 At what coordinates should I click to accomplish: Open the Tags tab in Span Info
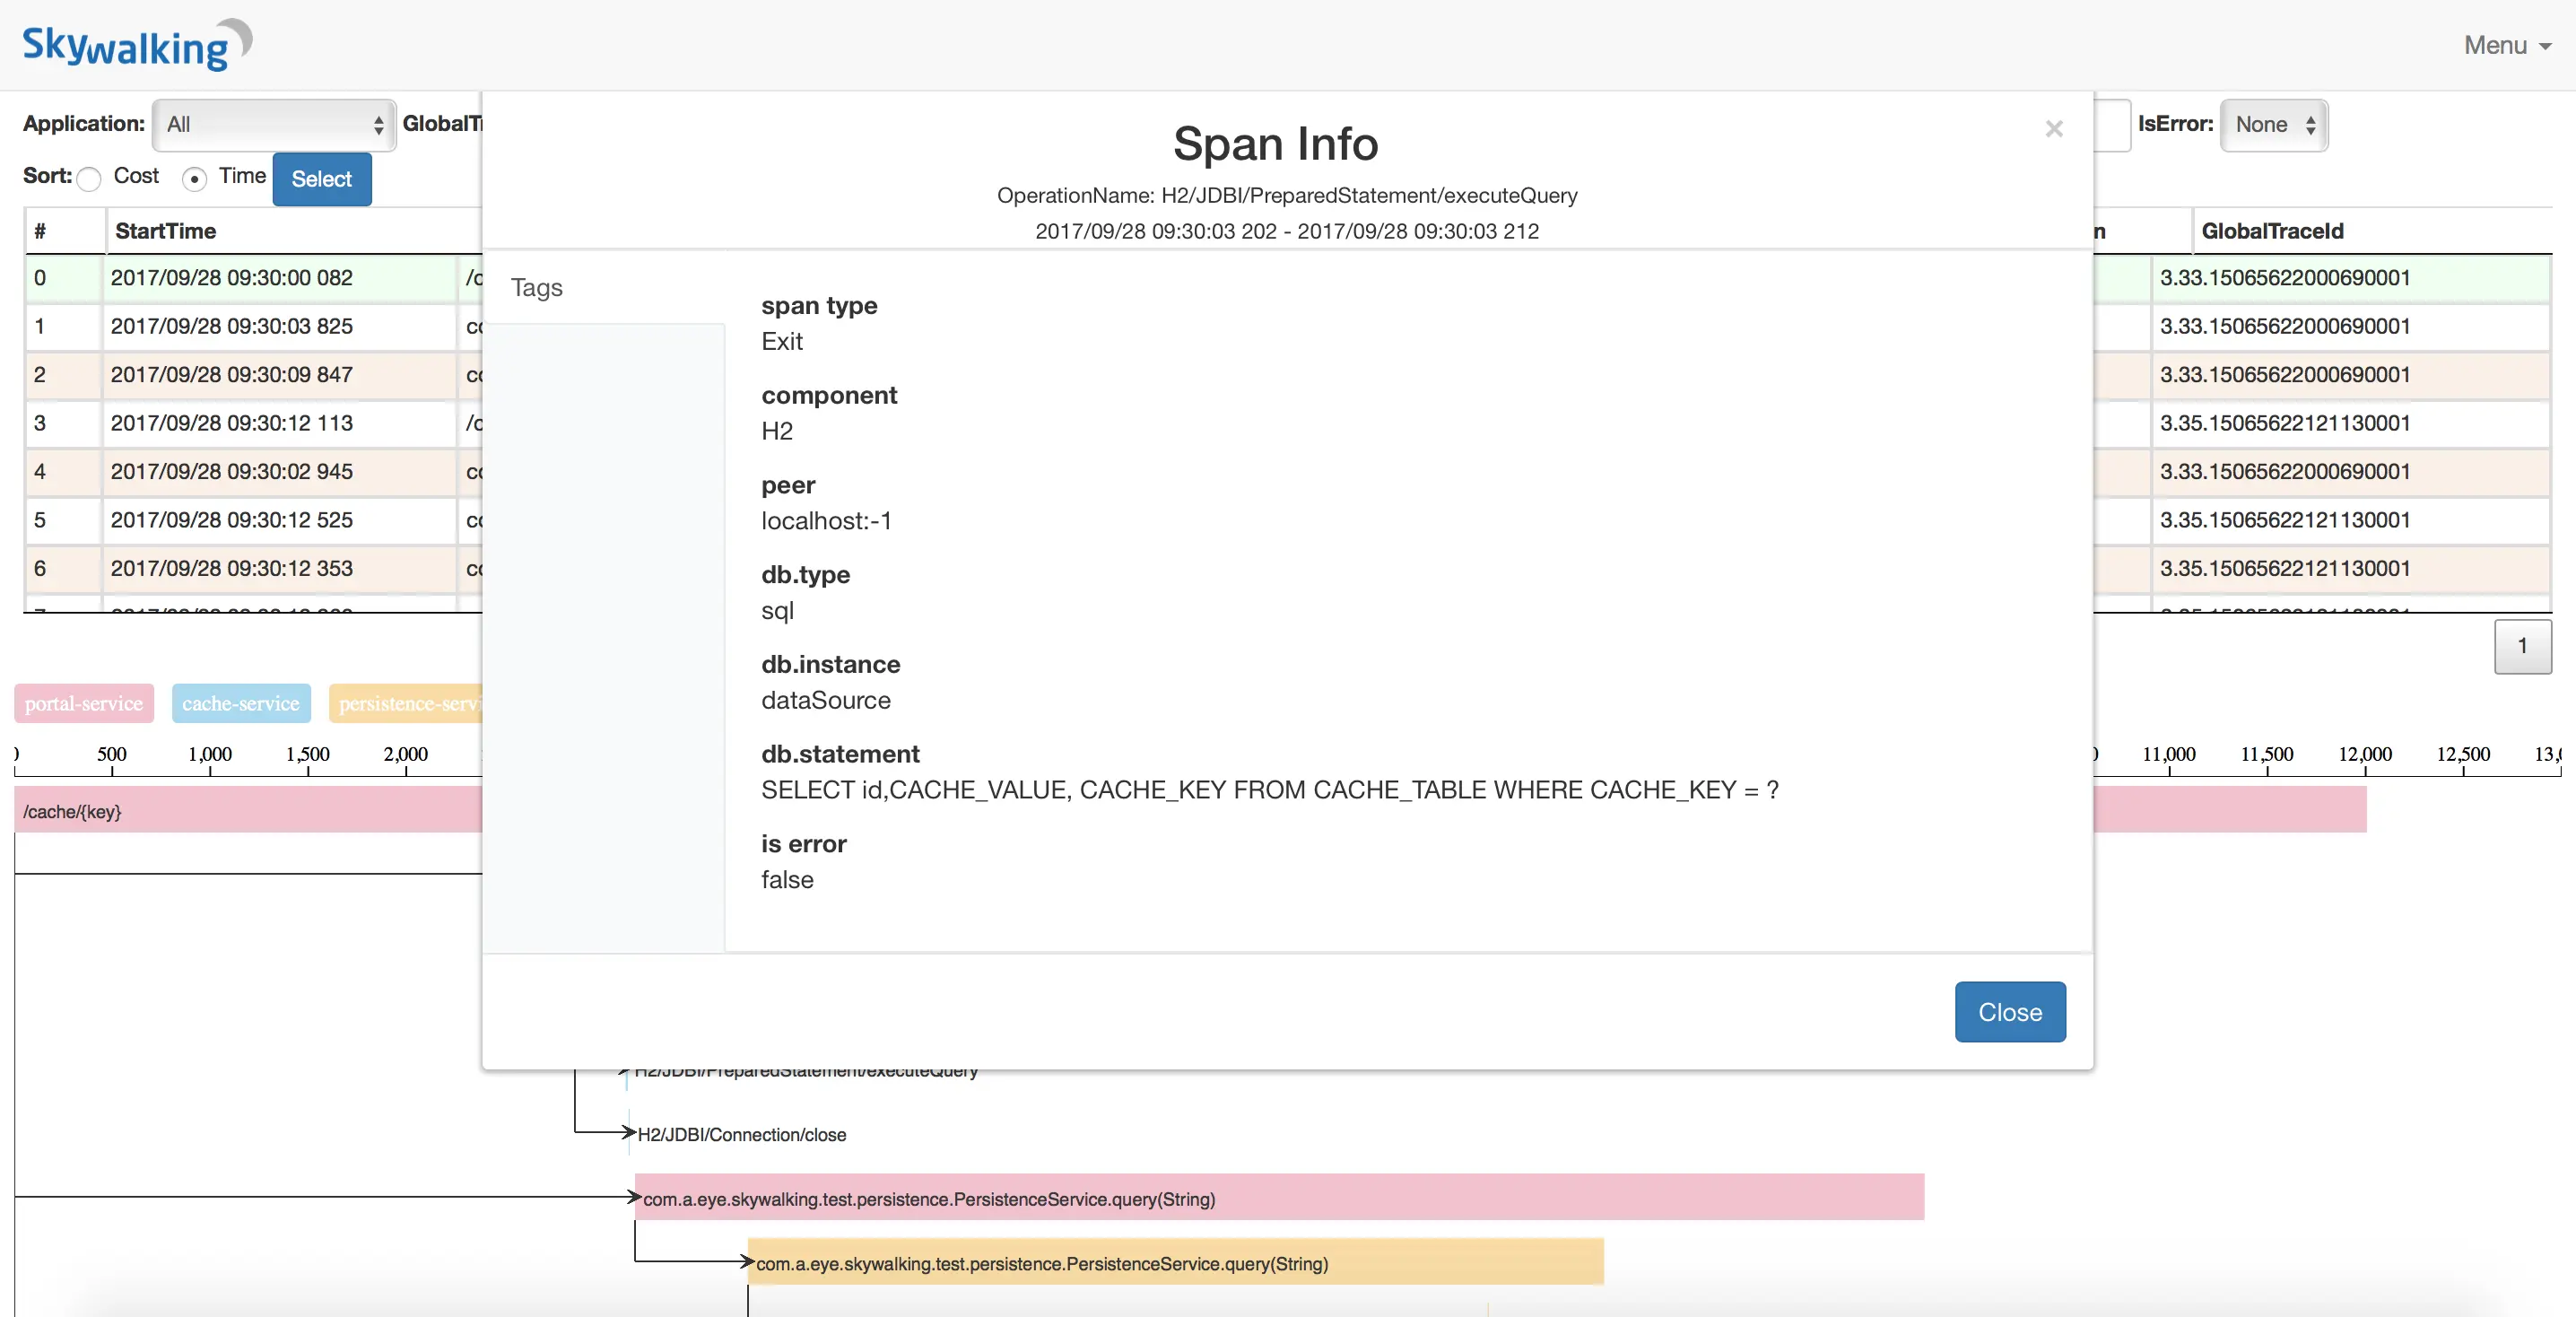pos(537,288)
